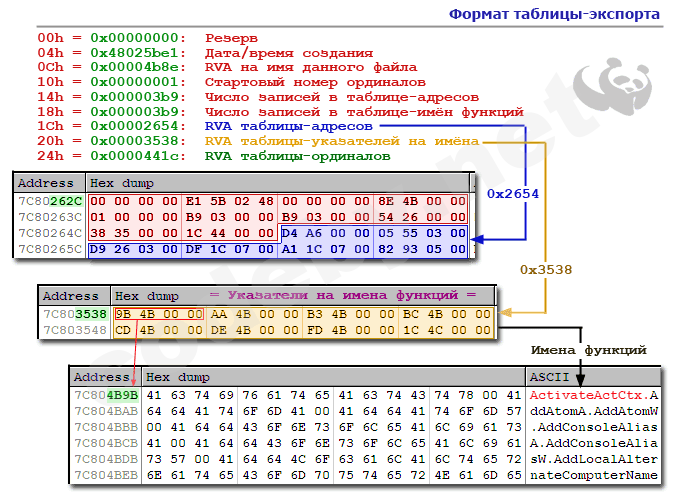Click blue bytes 'D4 A6 00 00'

pyautogui.click(x=326, y=233)
